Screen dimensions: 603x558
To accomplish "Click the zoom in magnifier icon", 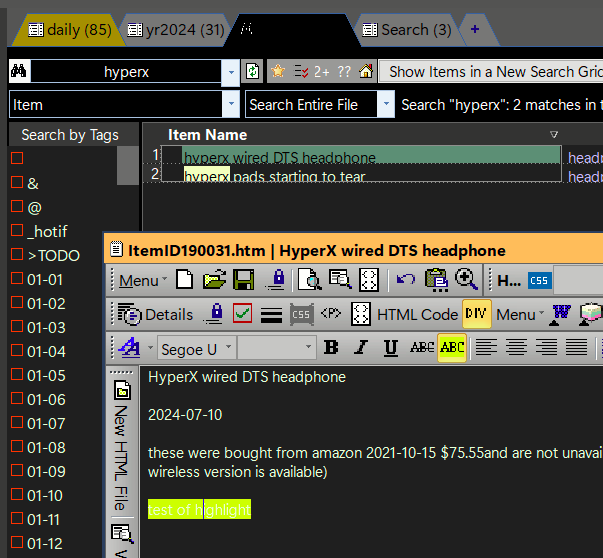I will pos(466,280).
